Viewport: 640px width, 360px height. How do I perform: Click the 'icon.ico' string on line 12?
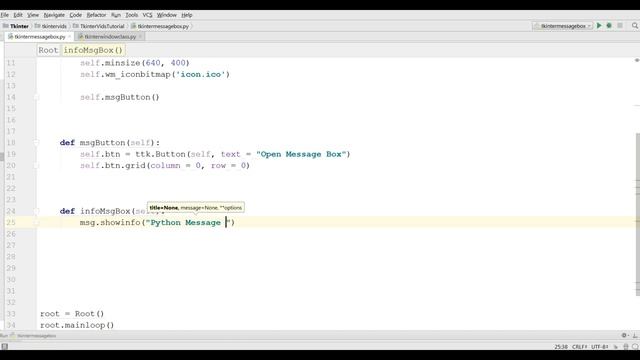click(200, 74)
